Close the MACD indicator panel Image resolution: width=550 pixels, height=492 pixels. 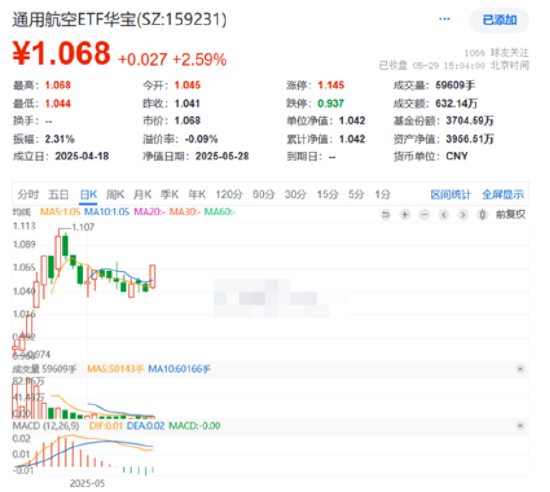pyautogui.click(x=520, y=426)
